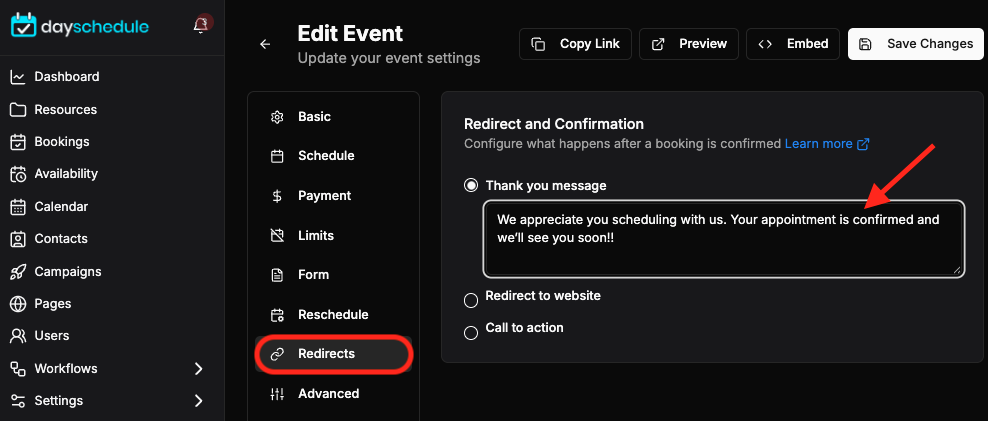Image resolution: width=988 pixels, height=421 pixels.
Task: Open the notifications bell icon
Action: (x=201, y=25)
